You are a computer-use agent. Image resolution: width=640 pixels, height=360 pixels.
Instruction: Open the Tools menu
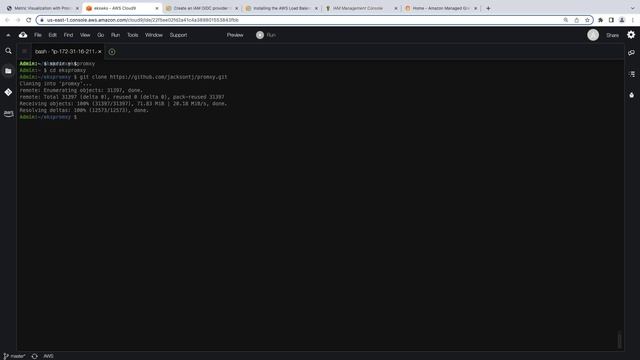133,35
